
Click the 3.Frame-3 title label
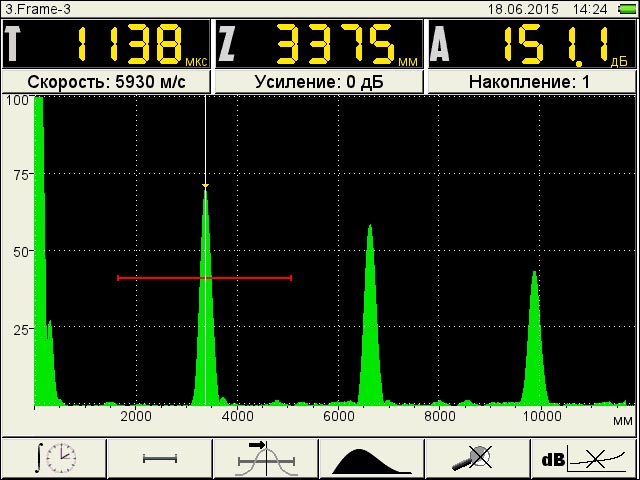click(x=38, y=9)
